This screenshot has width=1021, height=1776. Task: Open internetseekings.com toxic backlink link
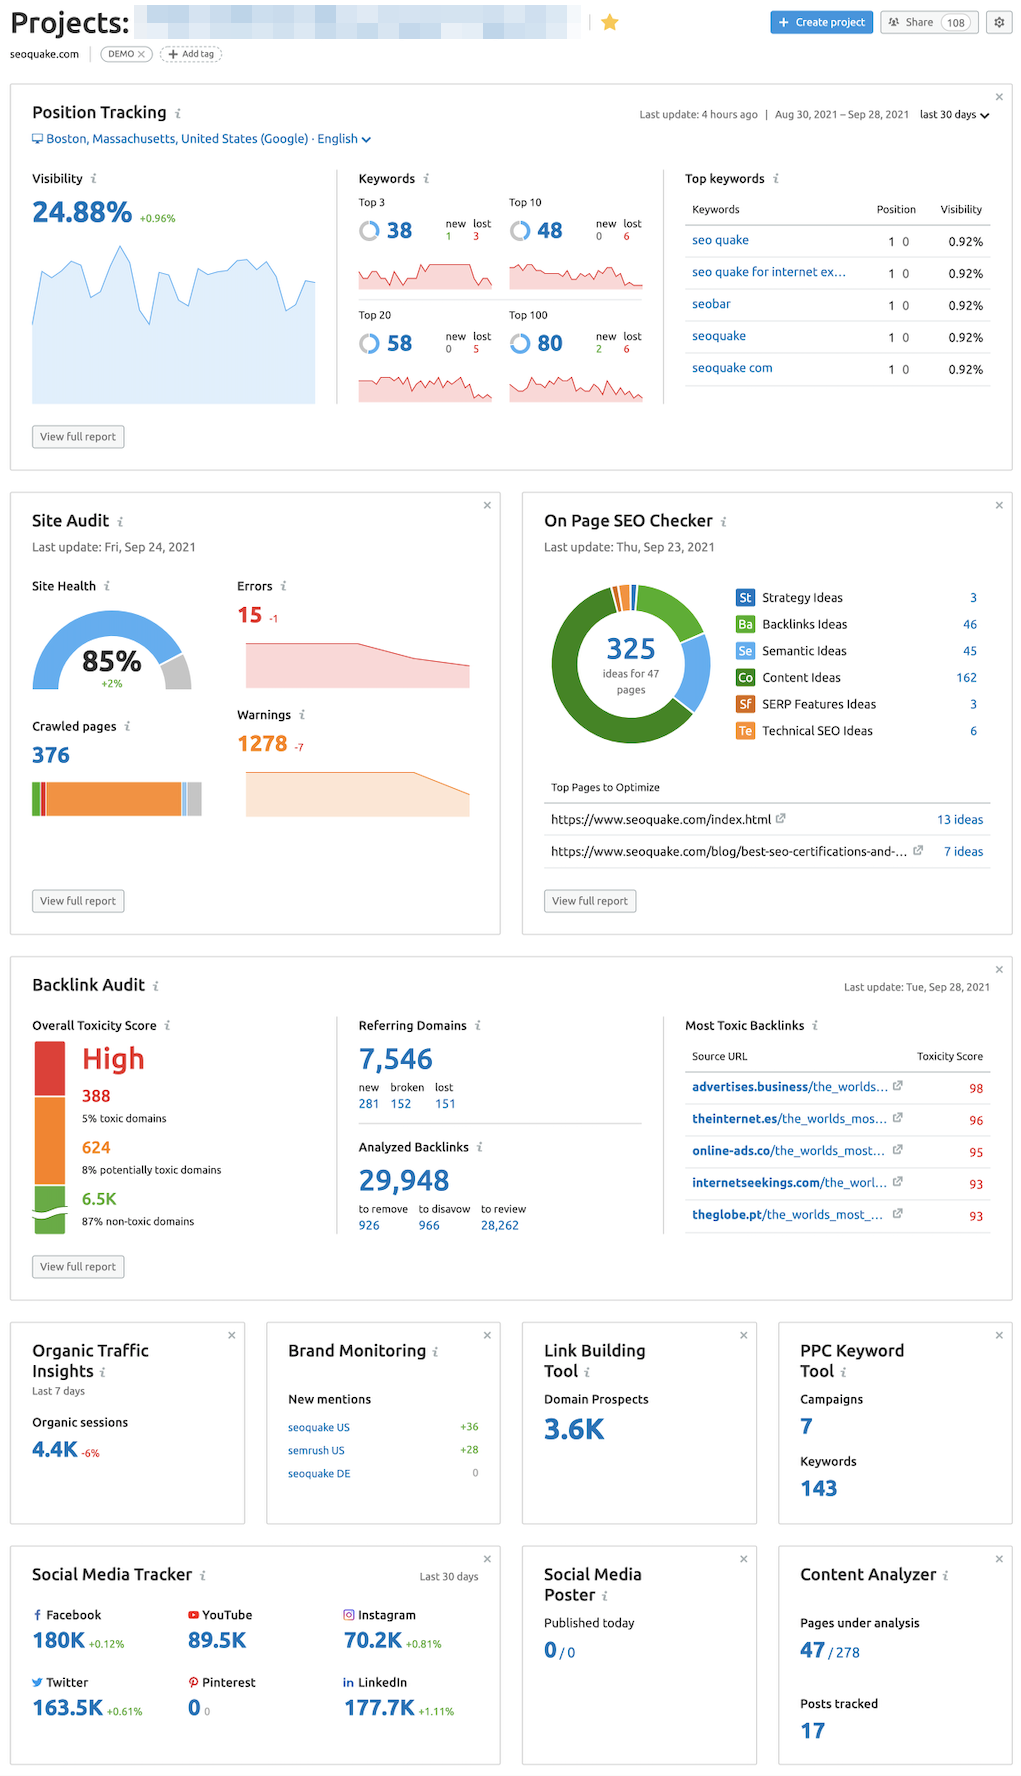point(789,1183)
